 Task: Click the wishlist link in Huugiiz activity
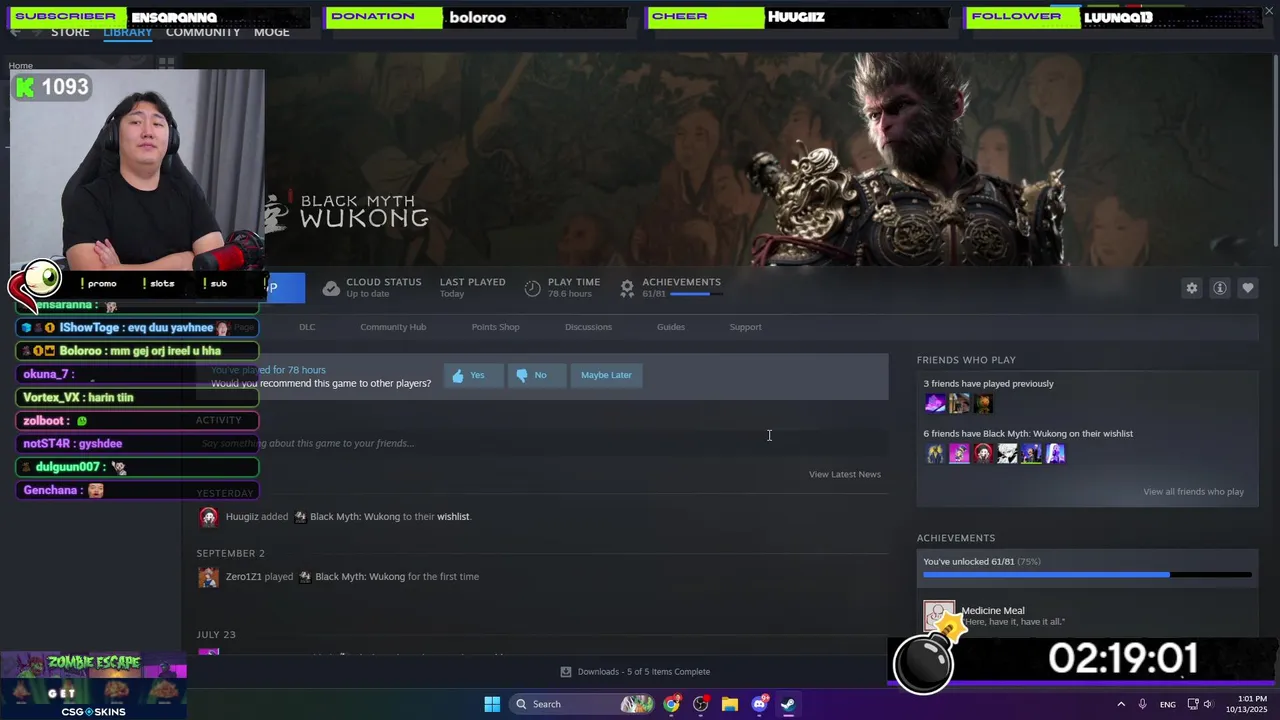(x=453, y=517)
